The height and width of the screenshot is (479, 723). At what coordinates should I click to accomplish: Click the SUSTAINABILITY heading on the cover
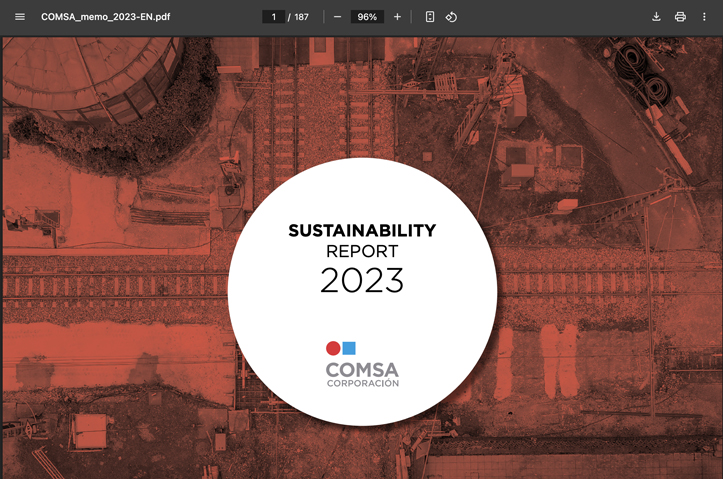coord(362,231)
